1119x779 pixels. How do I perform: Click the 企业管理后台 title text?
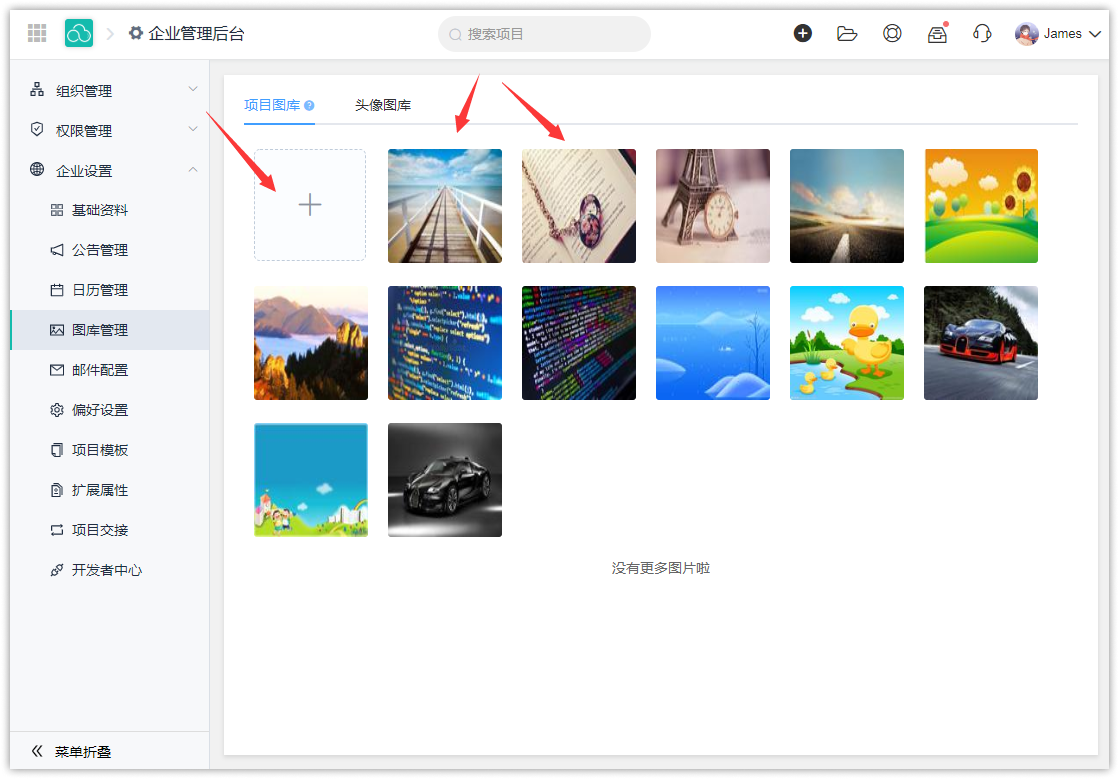196,34
